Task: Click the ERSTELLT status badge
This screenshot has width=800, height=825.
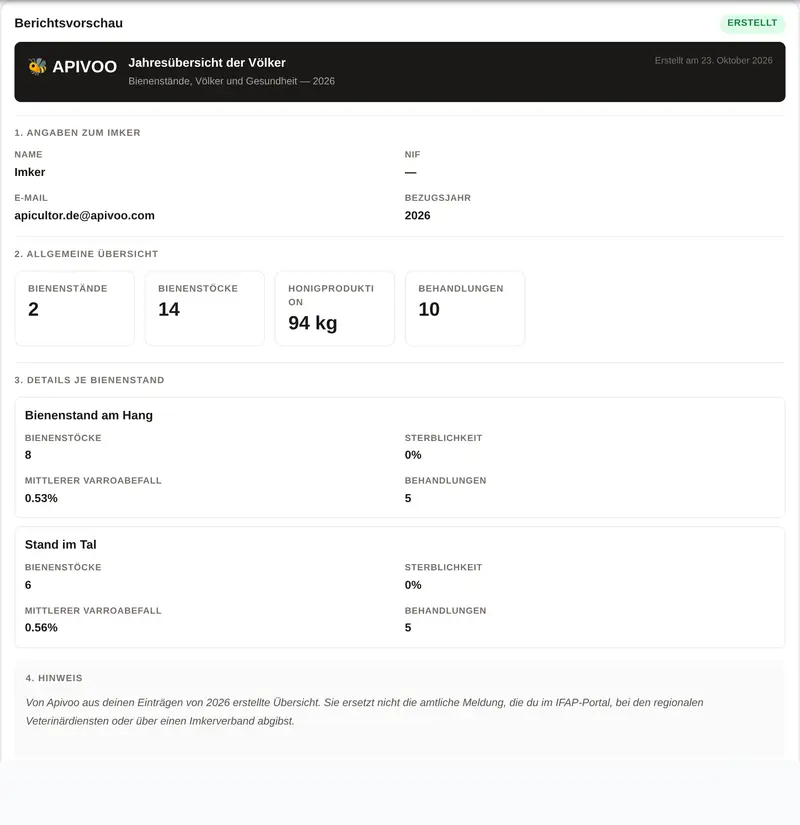Action: coord(752,23)
